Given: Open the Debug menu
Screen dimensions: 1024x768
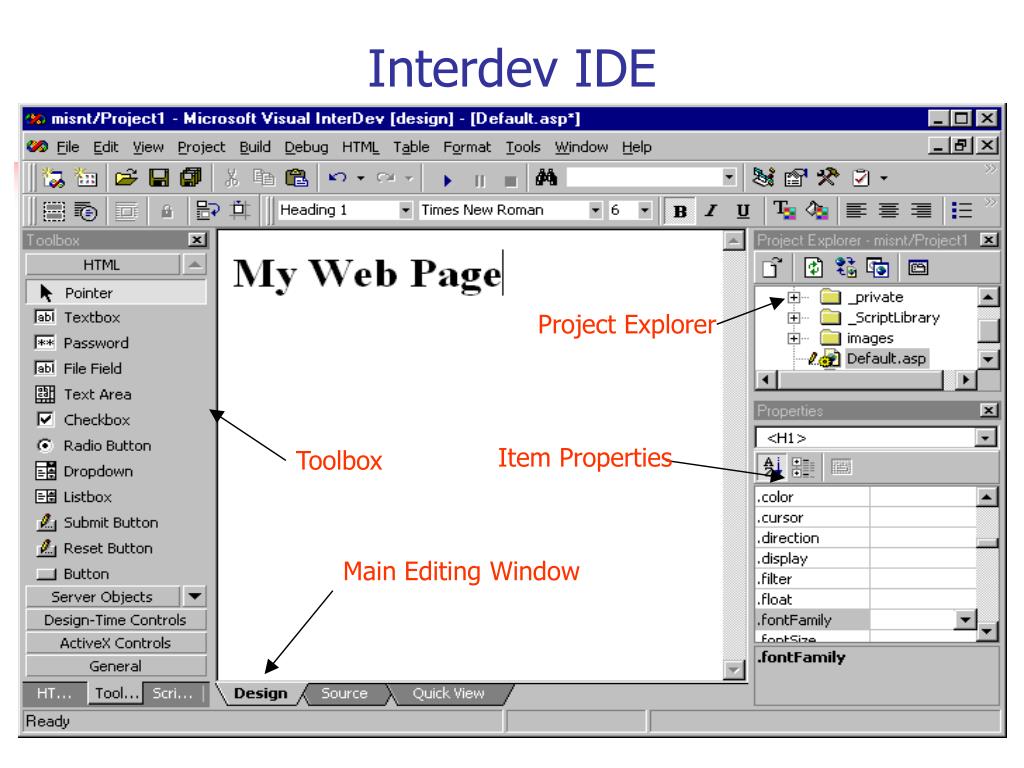Looking at the screenshot, I should coord(306,147).
